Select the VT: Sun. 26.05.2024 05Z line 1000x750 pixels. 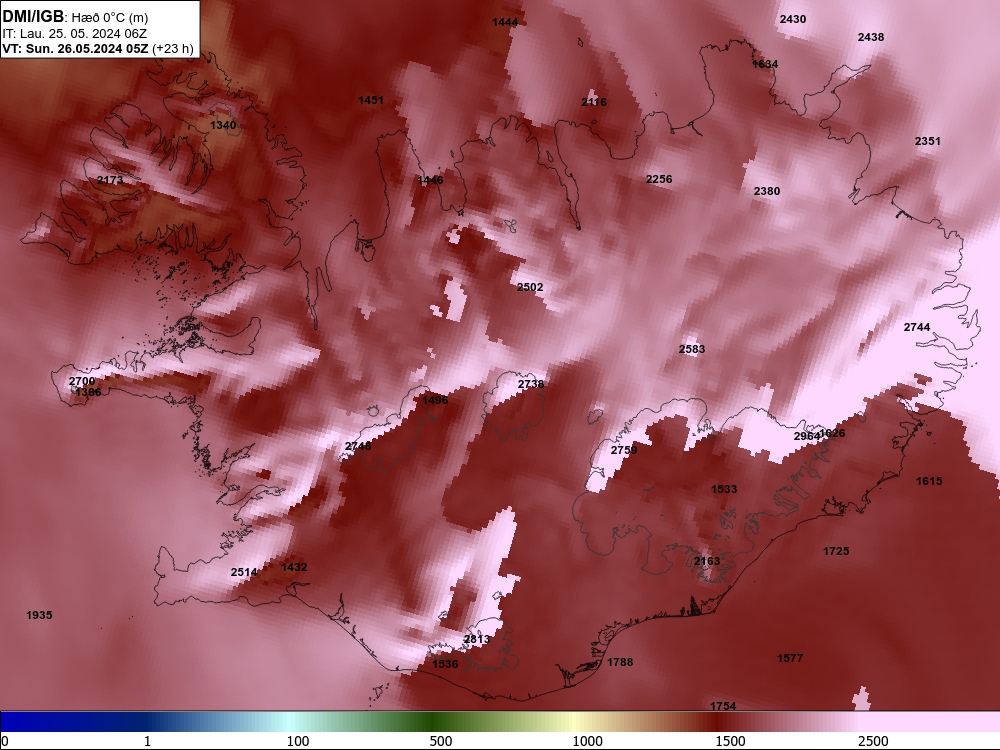point(75,49)
